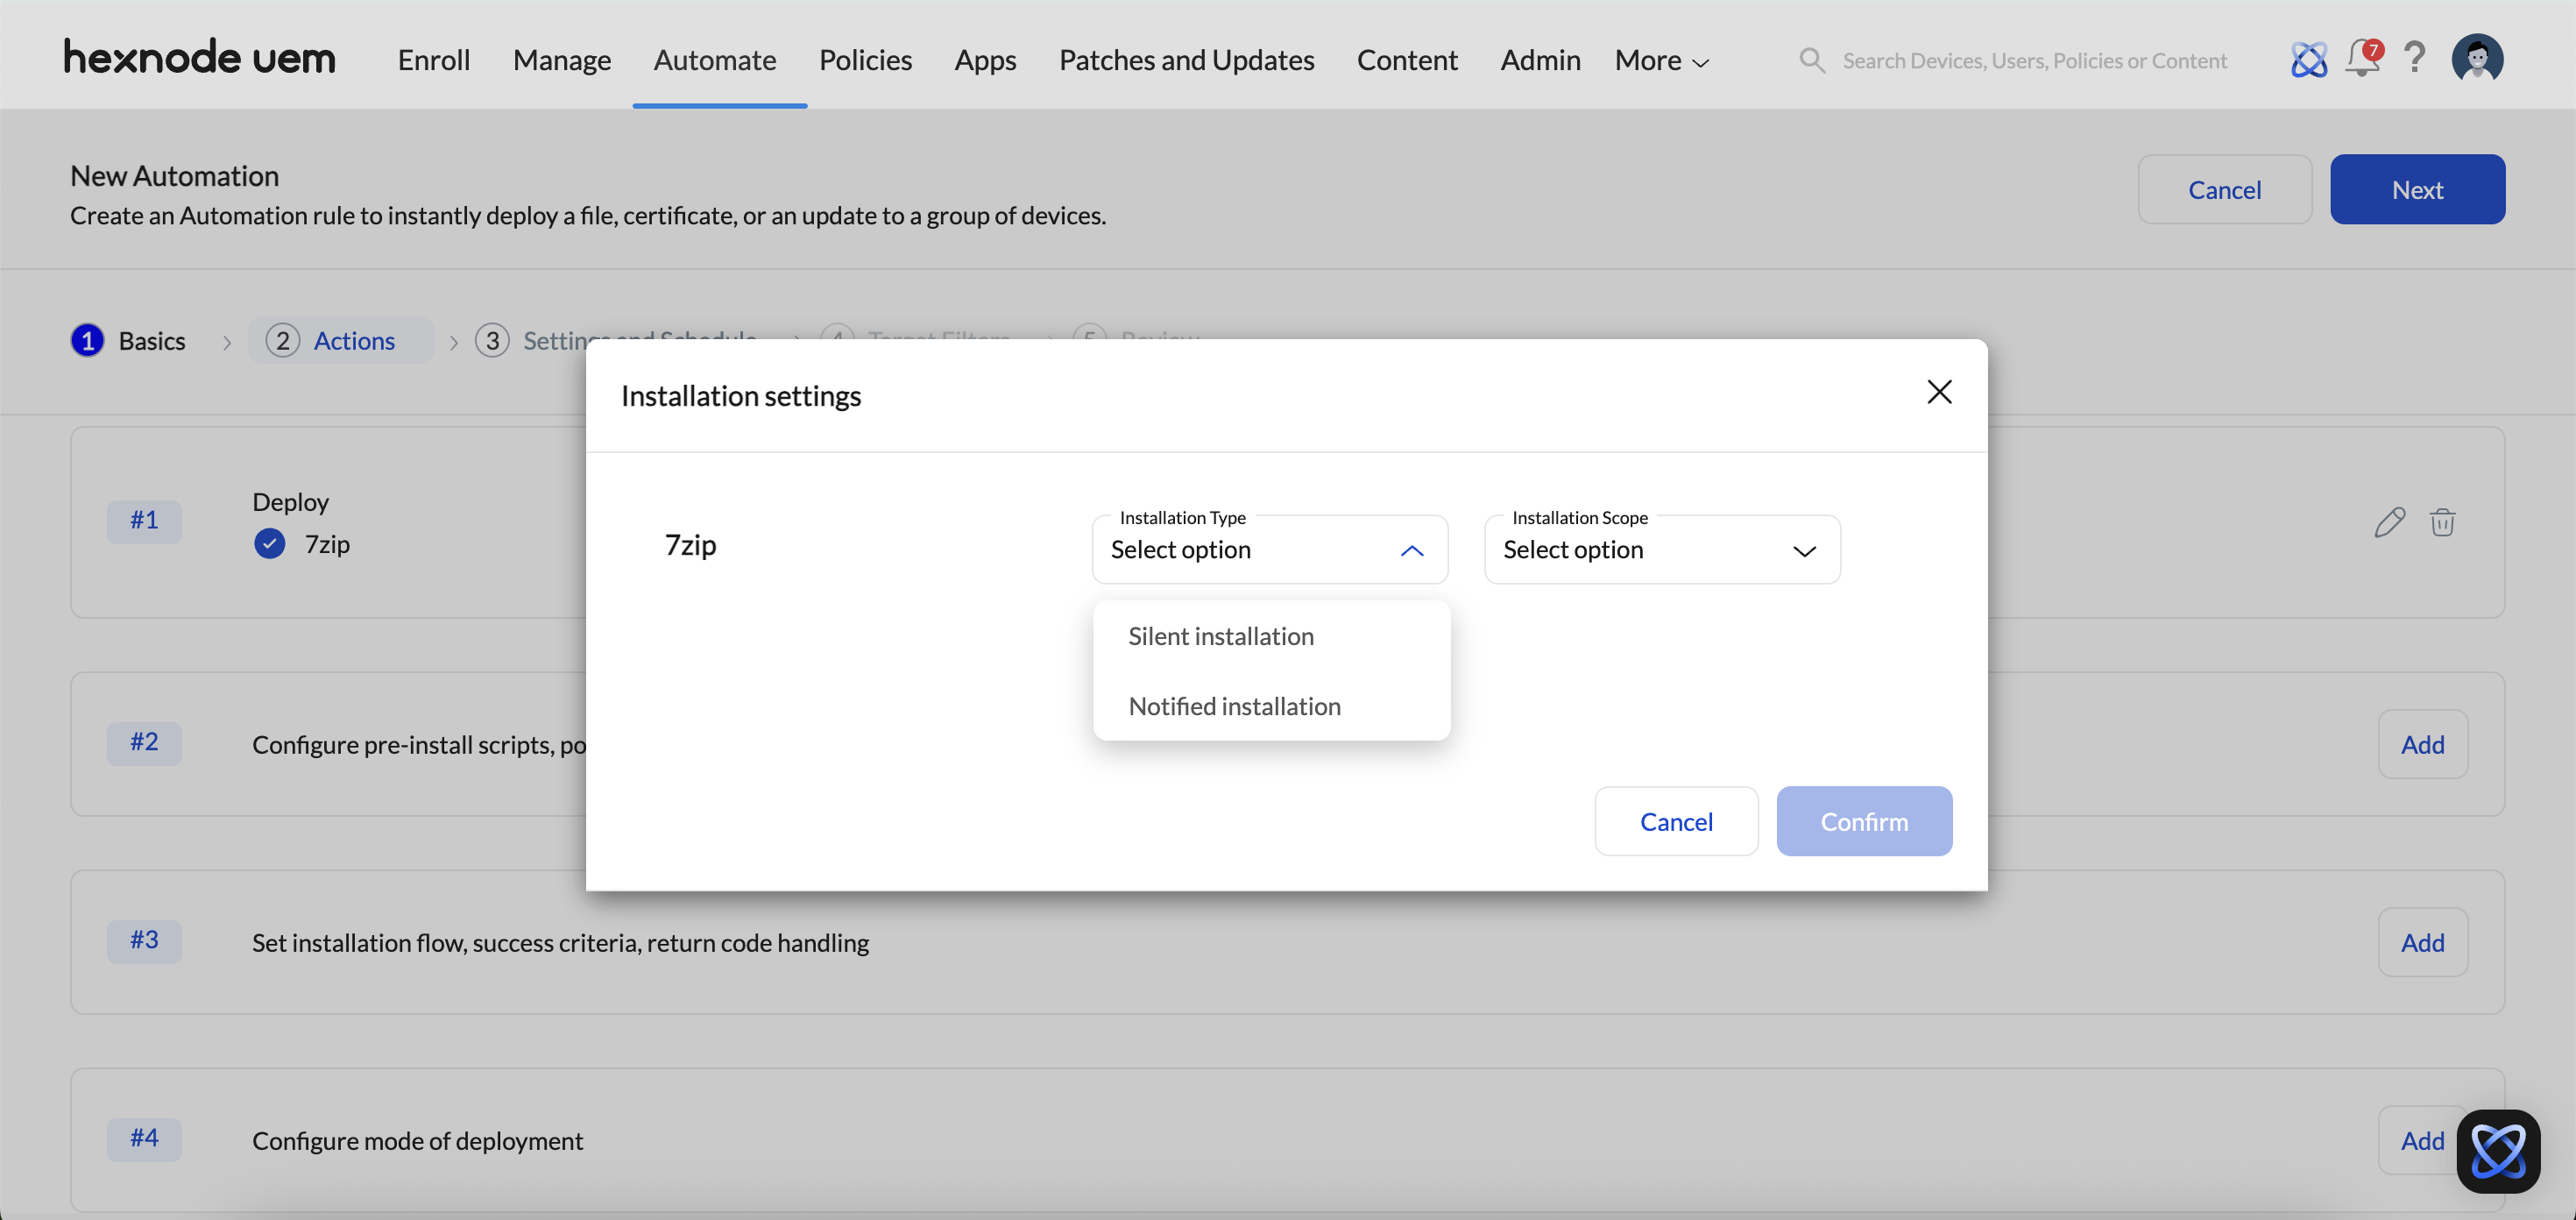The height and width of the screenshot is (1220, 2576).
Task: Edit Deploy action with pencil icon
Action: (2389, 521)
